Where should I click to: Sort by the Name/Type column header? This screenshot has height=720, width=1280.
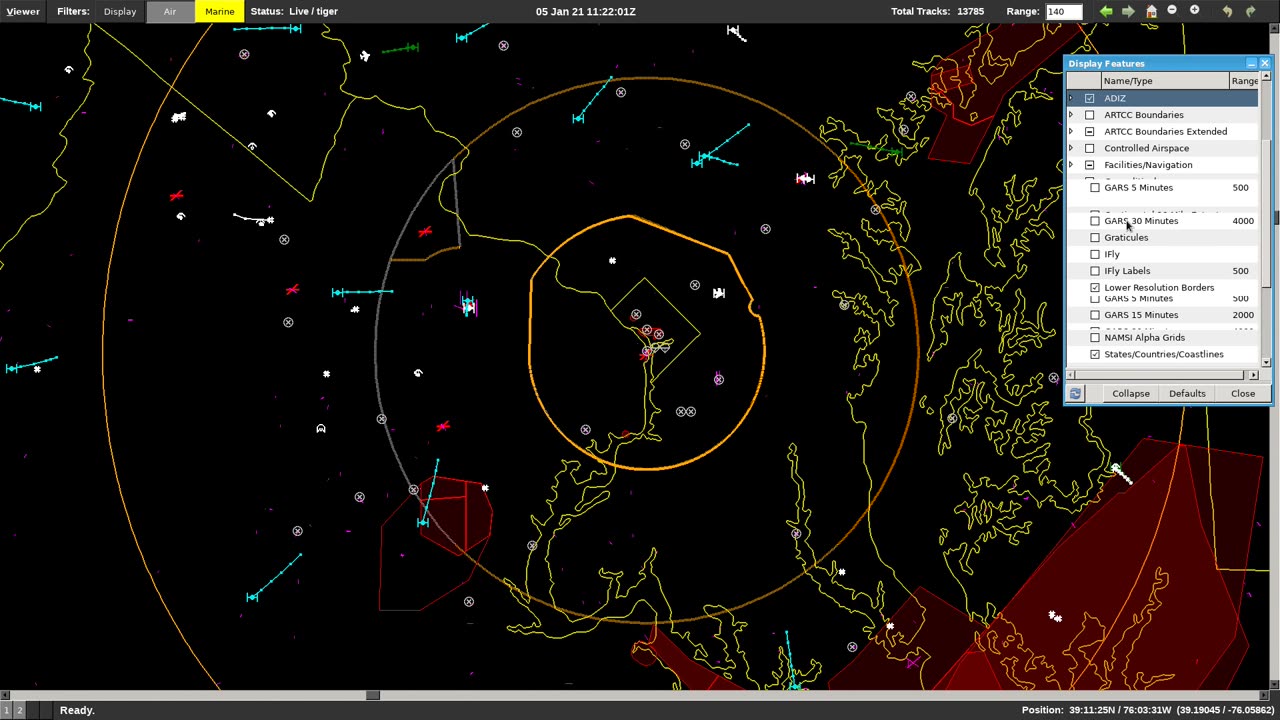1165,81
